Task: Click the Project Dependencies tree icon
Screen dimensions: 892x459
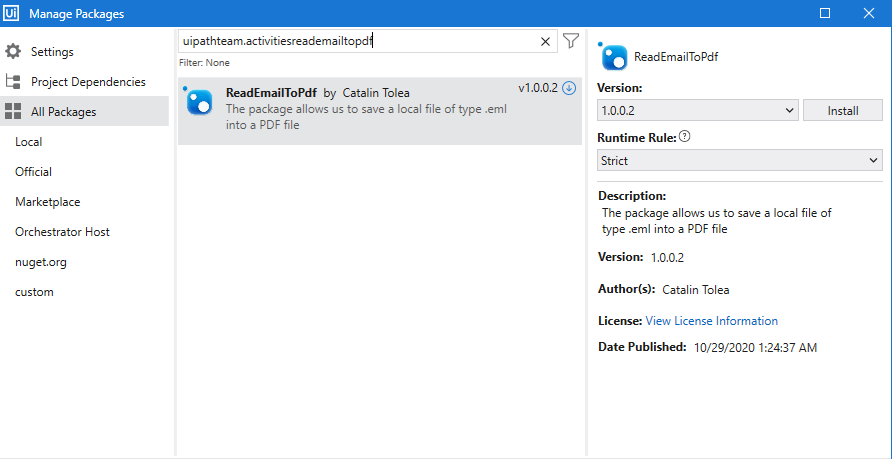Action: (13, 82)
